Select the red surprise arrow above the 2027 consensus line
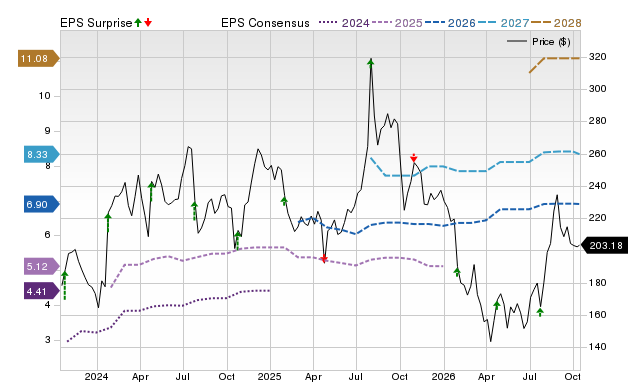 pyautogui.click(x=414, y=158)
